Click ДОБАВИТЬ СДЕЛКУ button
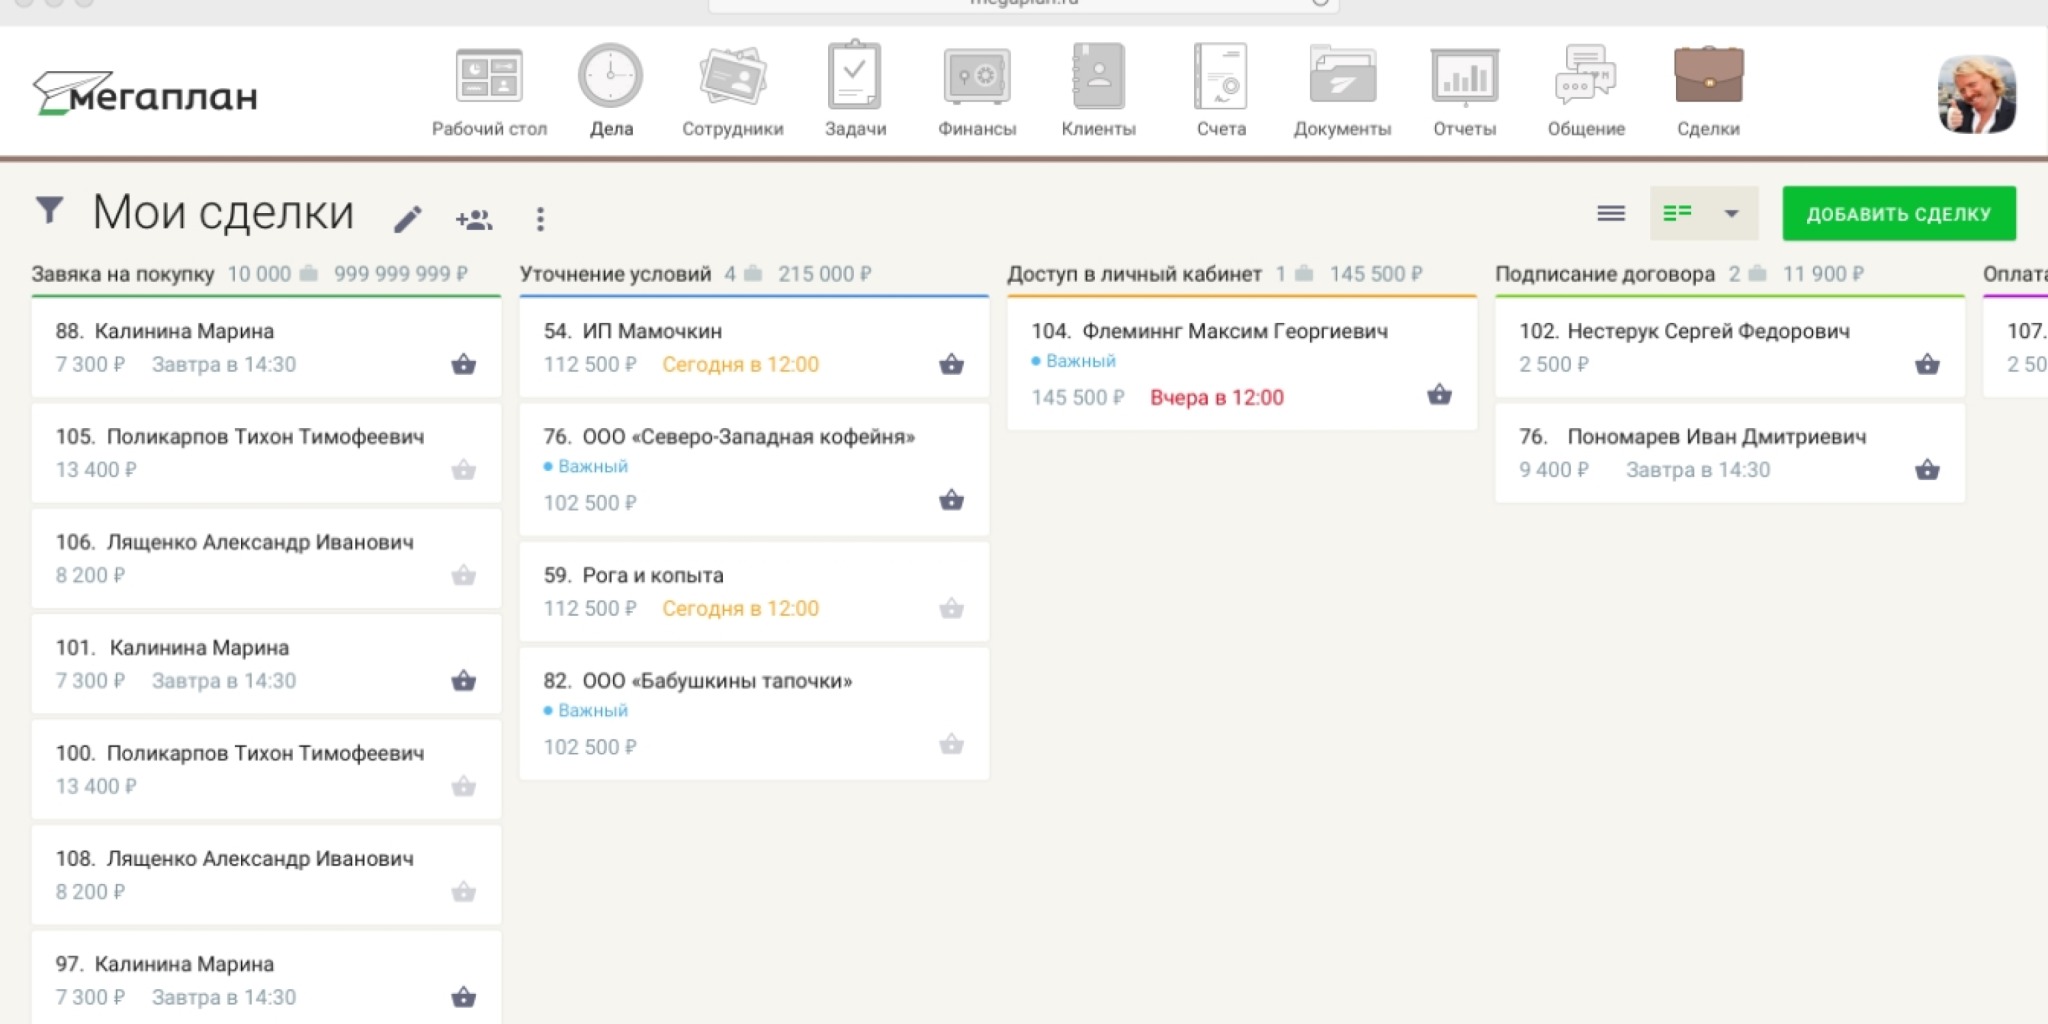The height and width of the screenshot is (1024, 2048). [x=1899, y=213]
